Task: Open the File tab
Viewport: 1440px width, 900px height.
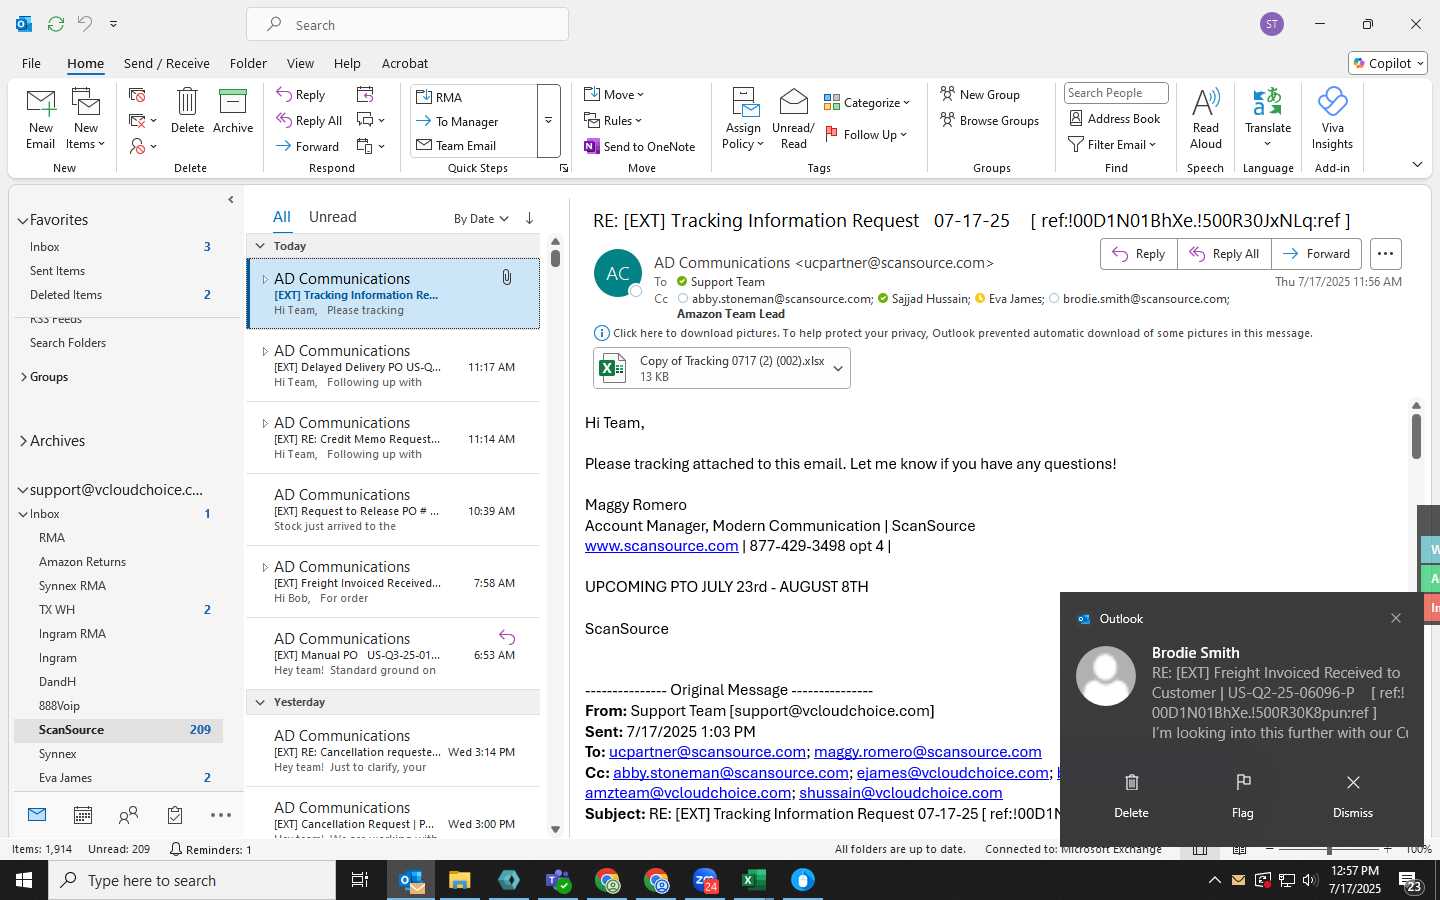Action: [31, 63]
